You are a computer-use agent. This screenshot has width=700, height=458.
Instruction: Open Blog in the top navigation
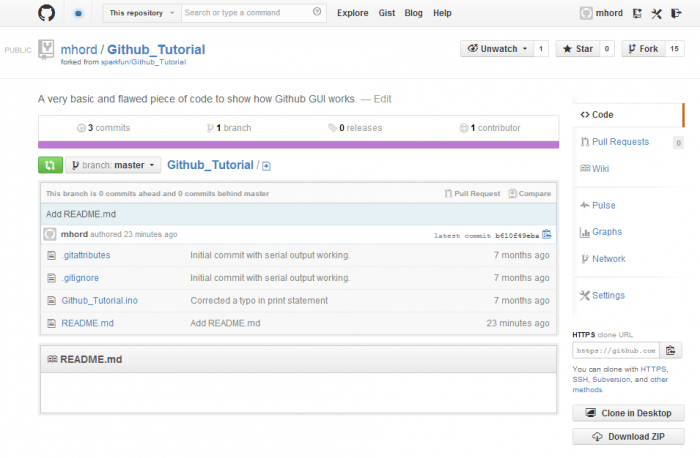[413, 13]
